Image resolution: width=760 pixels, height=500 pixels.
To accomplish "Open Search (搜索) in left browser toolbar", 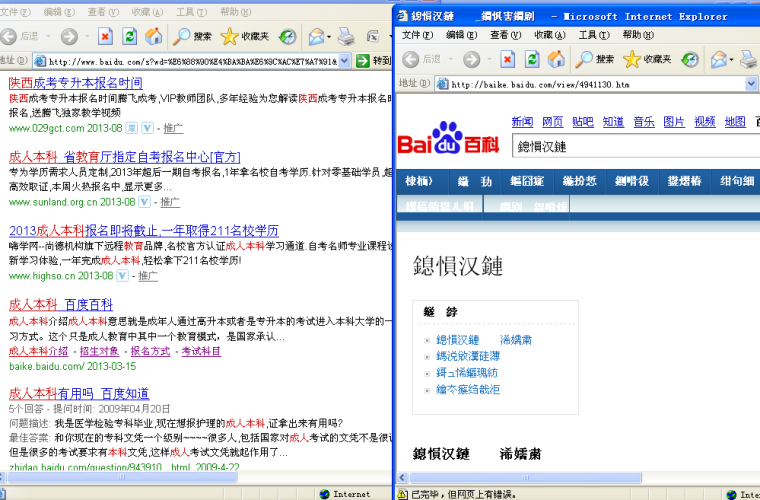I will [x=192, y=36].
